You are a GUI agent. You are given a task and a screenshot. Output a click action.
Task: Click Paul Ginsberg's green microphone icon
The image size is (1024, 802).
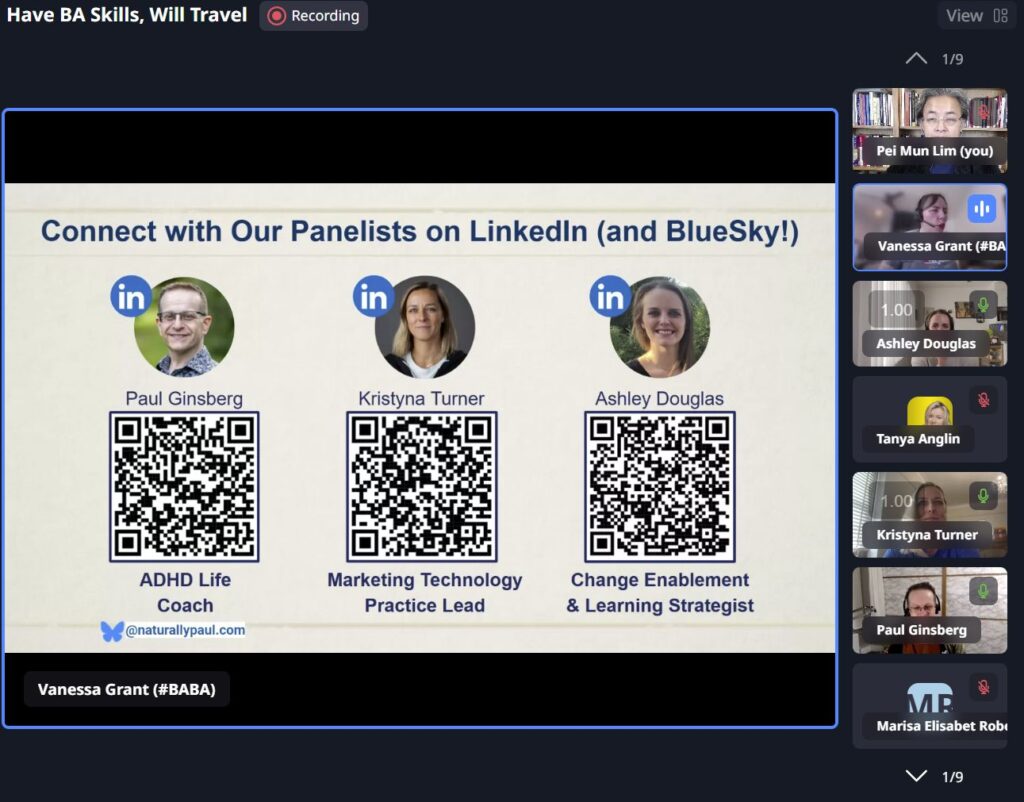(983, 591)
